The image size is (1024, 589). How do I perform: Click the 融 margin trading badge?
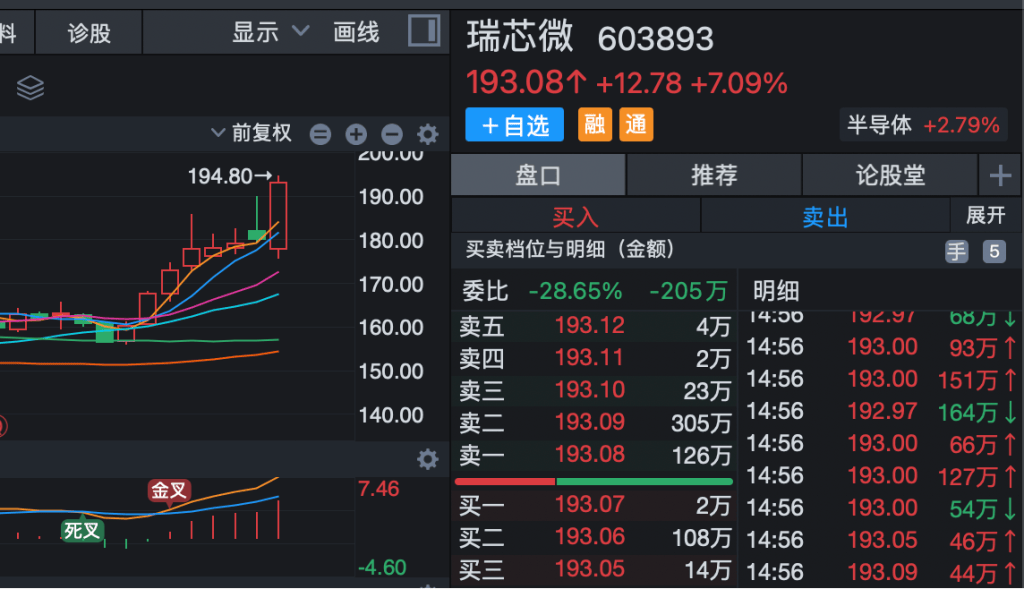click(x=594, y=124)
